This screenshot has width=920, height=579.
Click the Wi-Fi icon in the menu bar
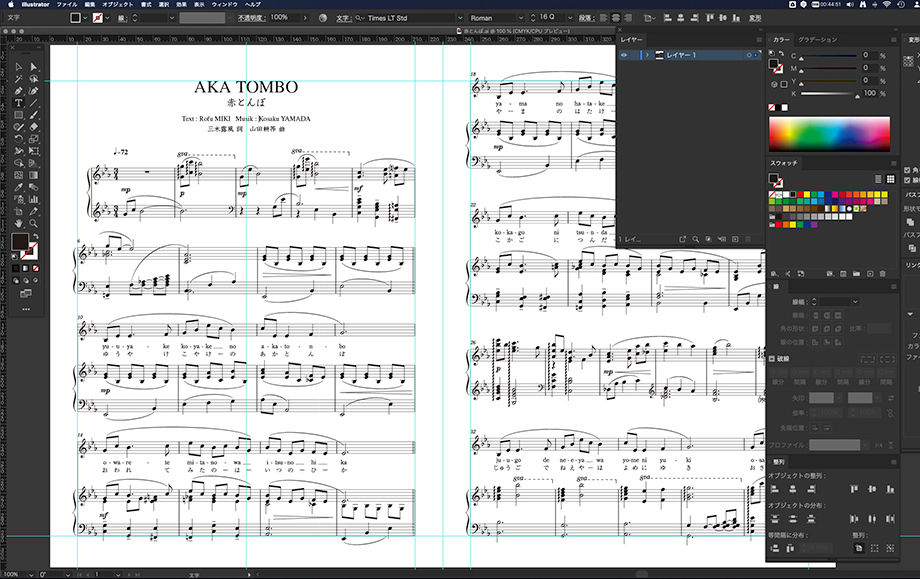click(889, 4)
